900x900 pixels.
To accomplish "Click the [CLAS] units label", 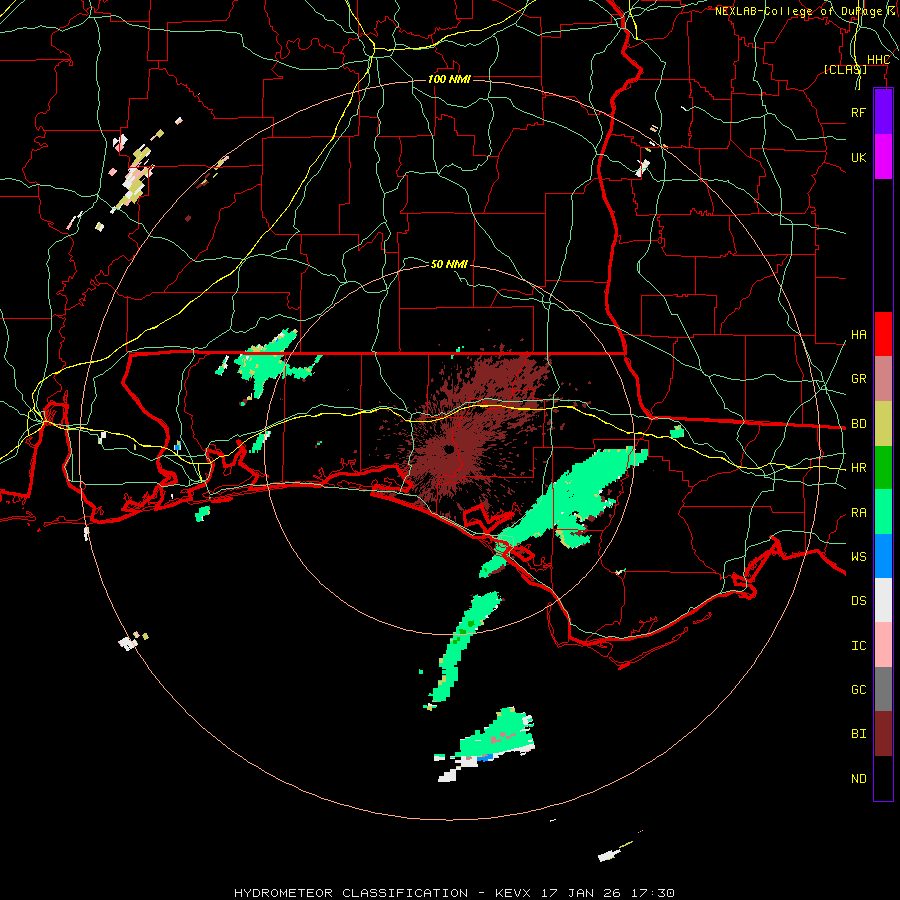I will point(845,69).
